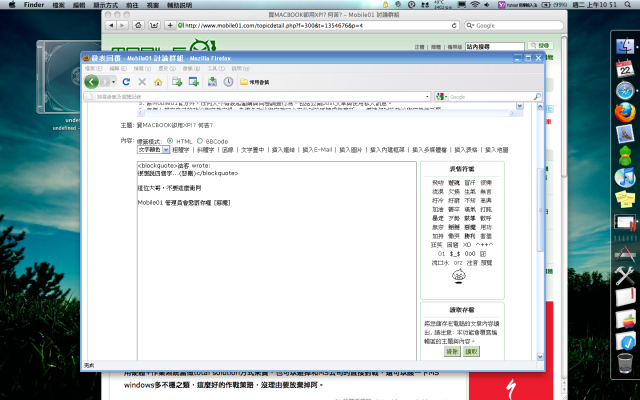Click the 插入圖片 insert image link
This screenshot has height=400, width=640.
(351, 150)
